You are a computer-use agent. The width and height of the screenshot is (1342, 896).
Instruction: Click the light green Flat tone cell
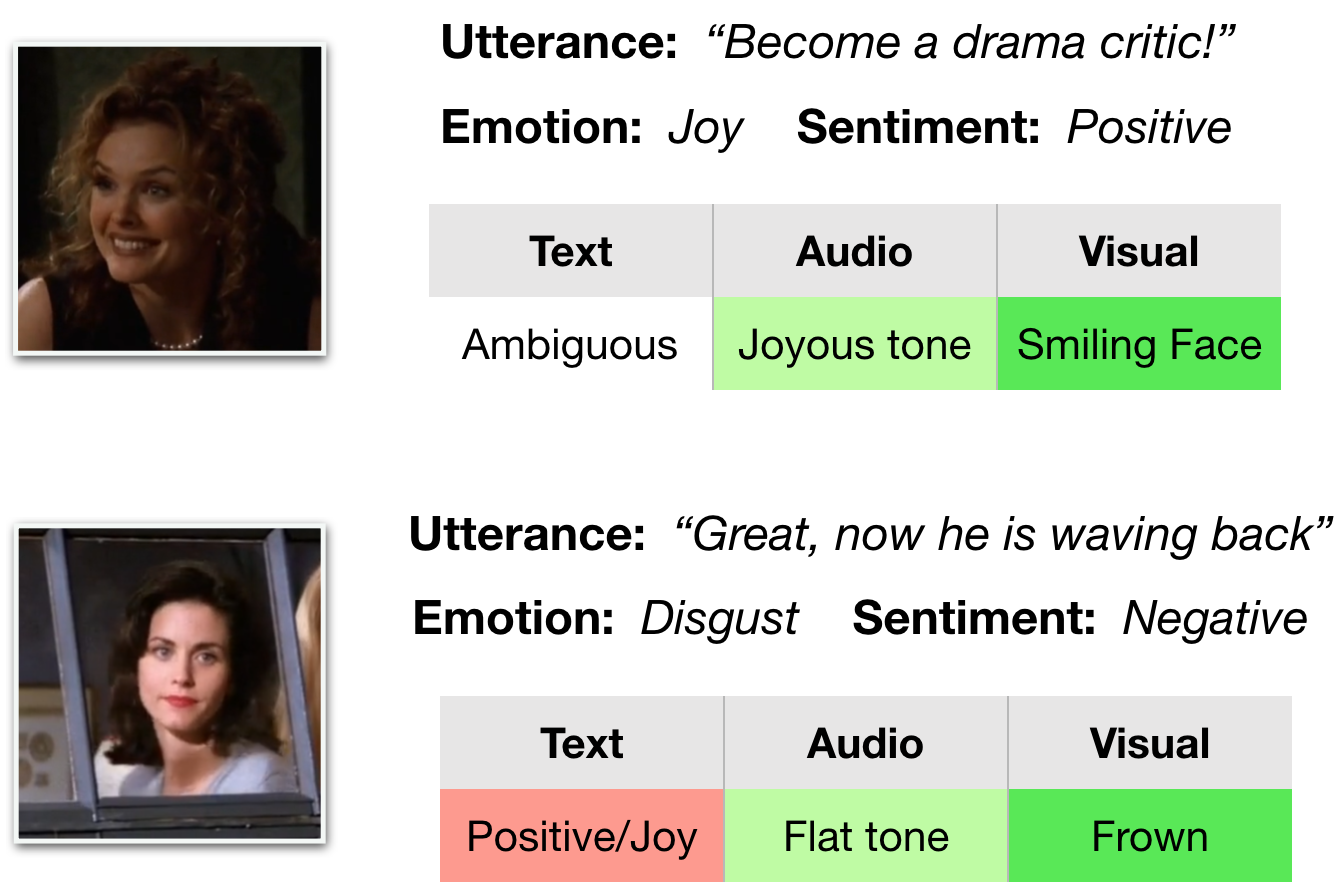(x=866, y=836)
